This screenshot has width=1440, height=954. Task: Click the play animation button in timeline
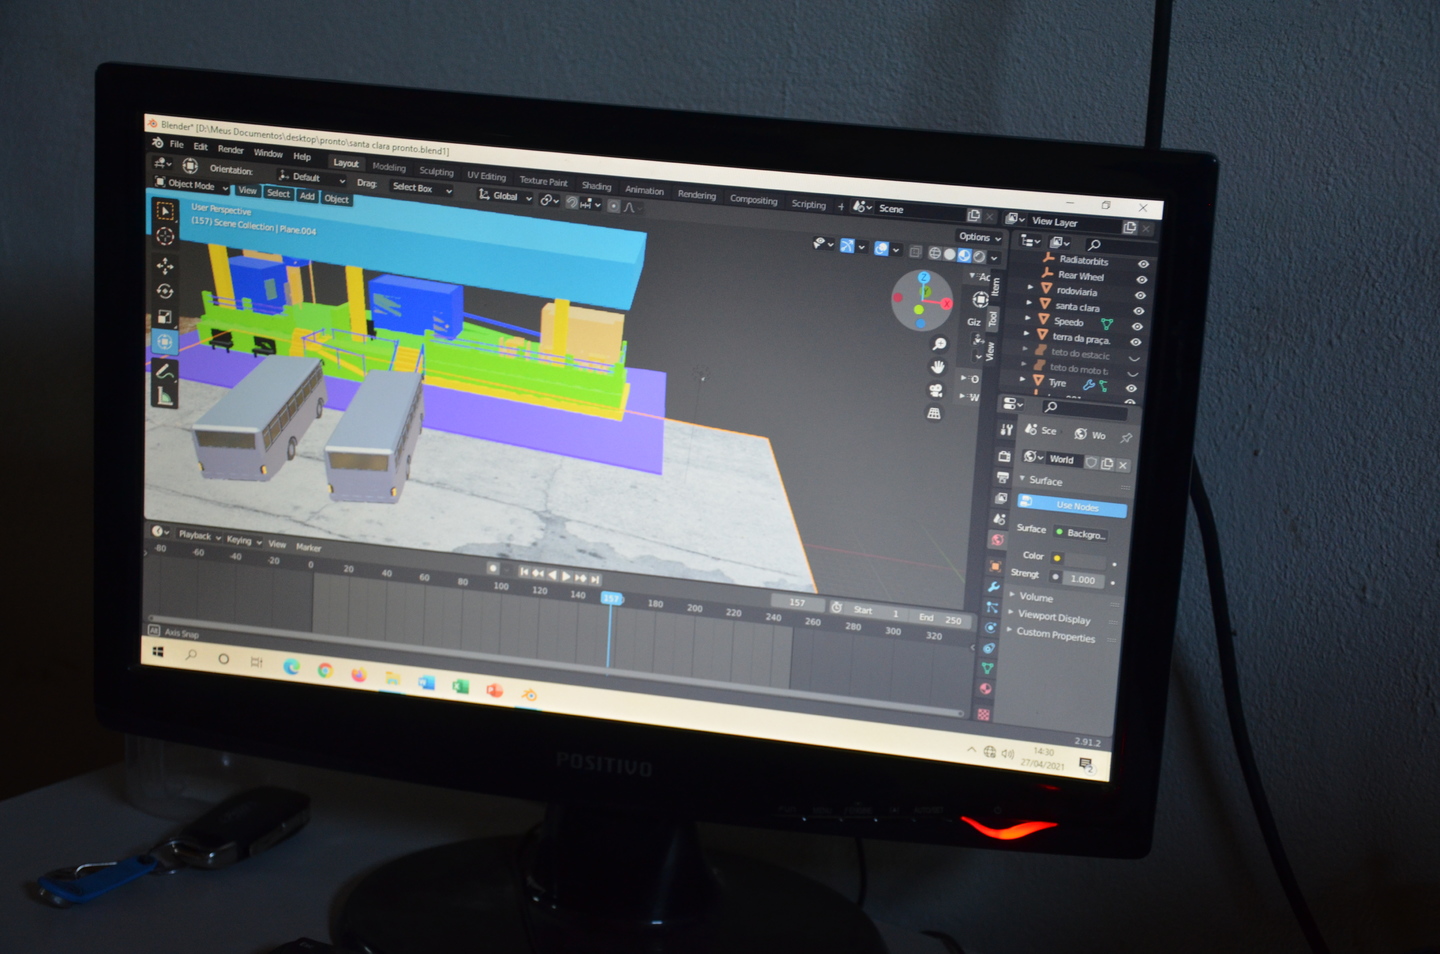[566, 576]
